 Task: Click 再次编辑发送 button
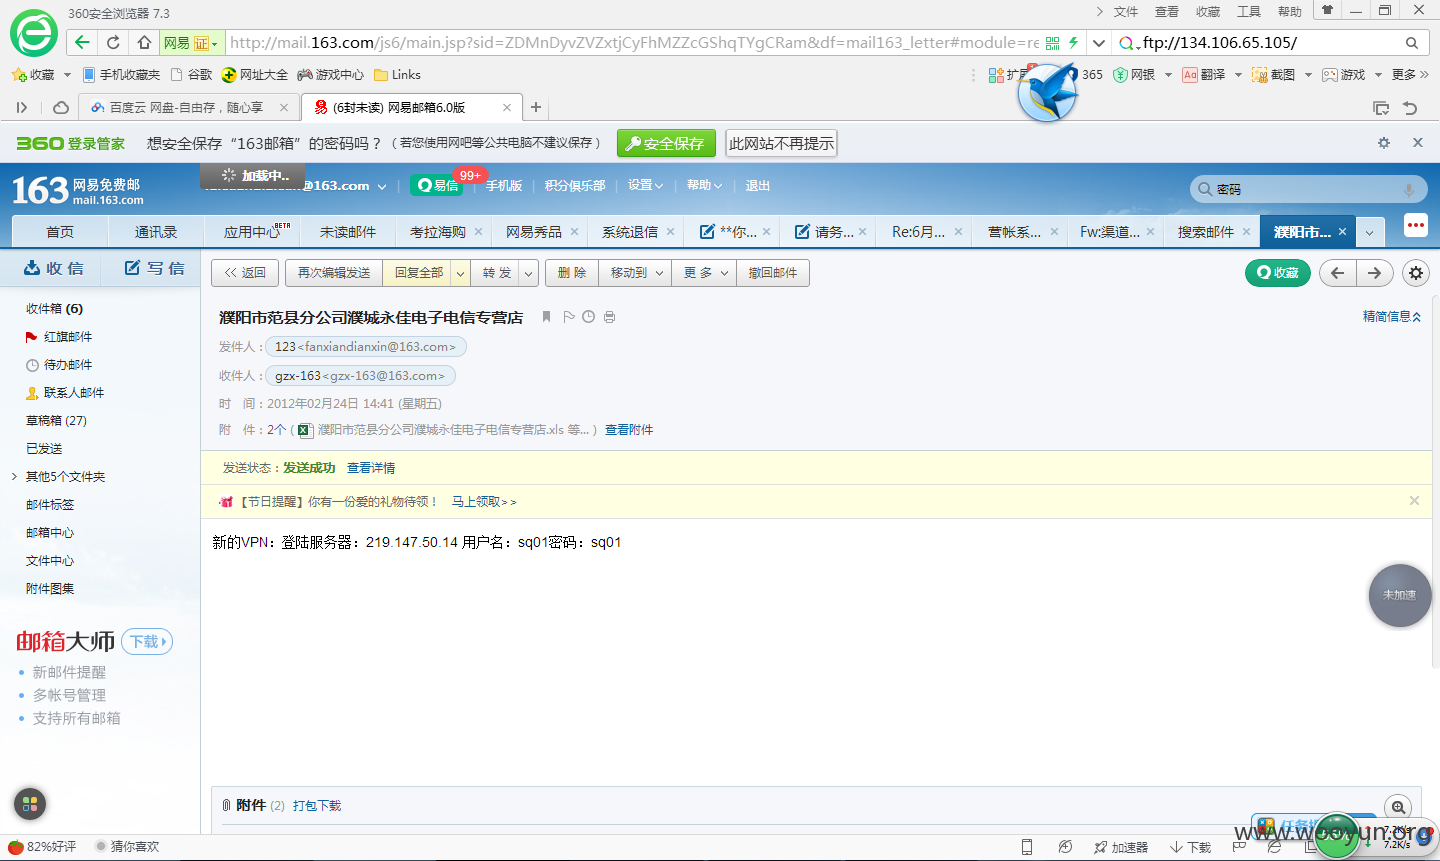(x=334, y=273)
